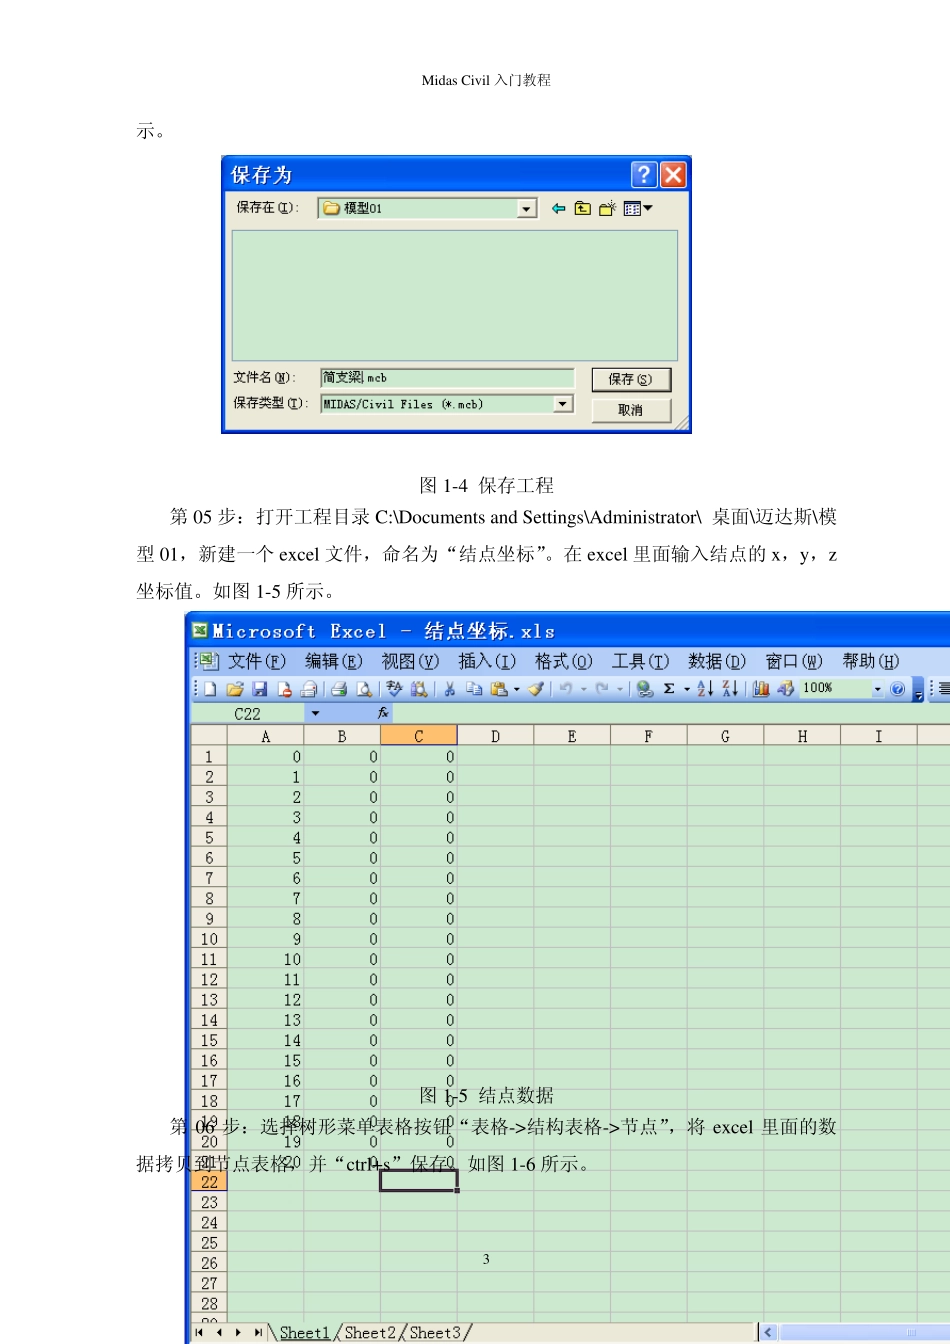Screen dimensions: 950x1344
Task: Open the 插入(I) menu
Action: coord(487,661)
